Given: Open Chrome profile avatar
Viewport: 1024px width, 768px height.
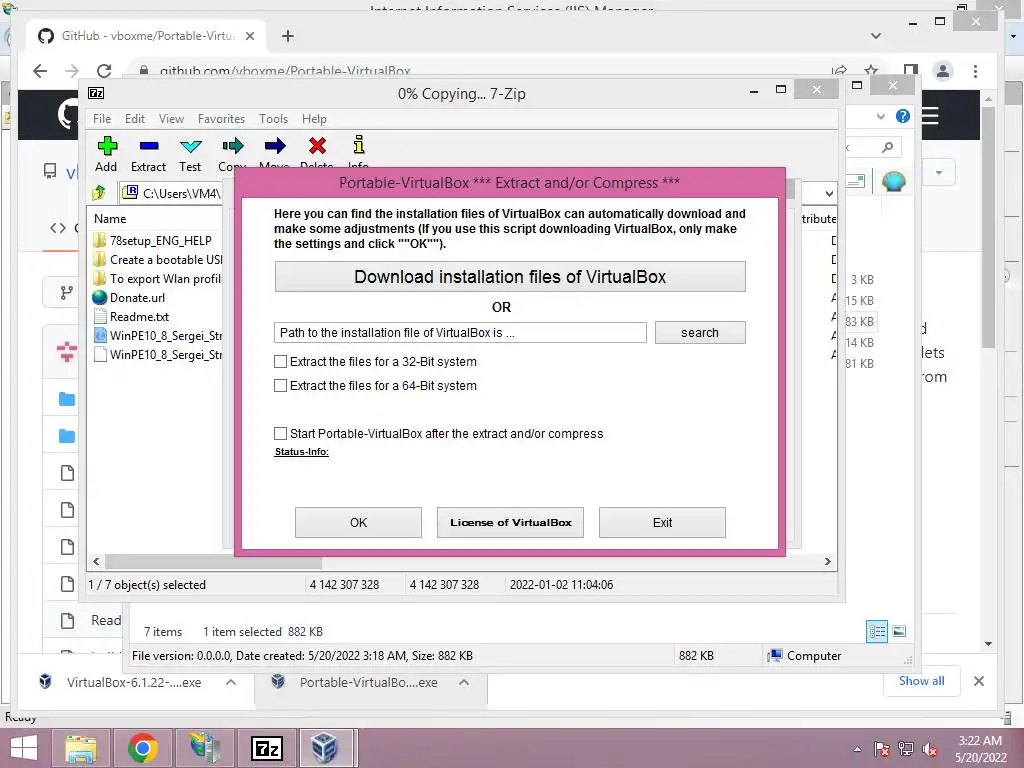Looking at the screenshot, I should (942, 71).
